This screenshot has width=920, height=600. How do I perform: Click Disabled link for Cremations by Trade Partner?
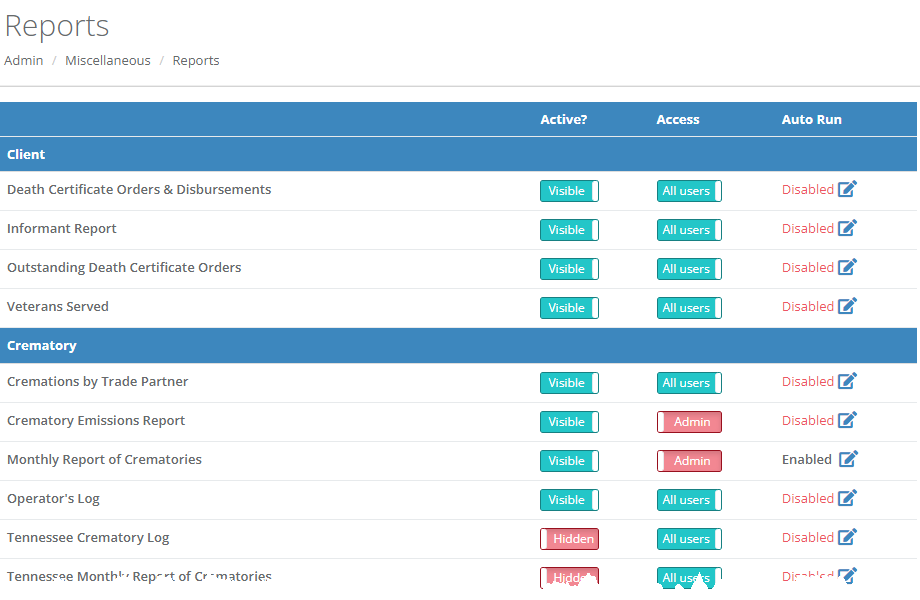(807, 381)
